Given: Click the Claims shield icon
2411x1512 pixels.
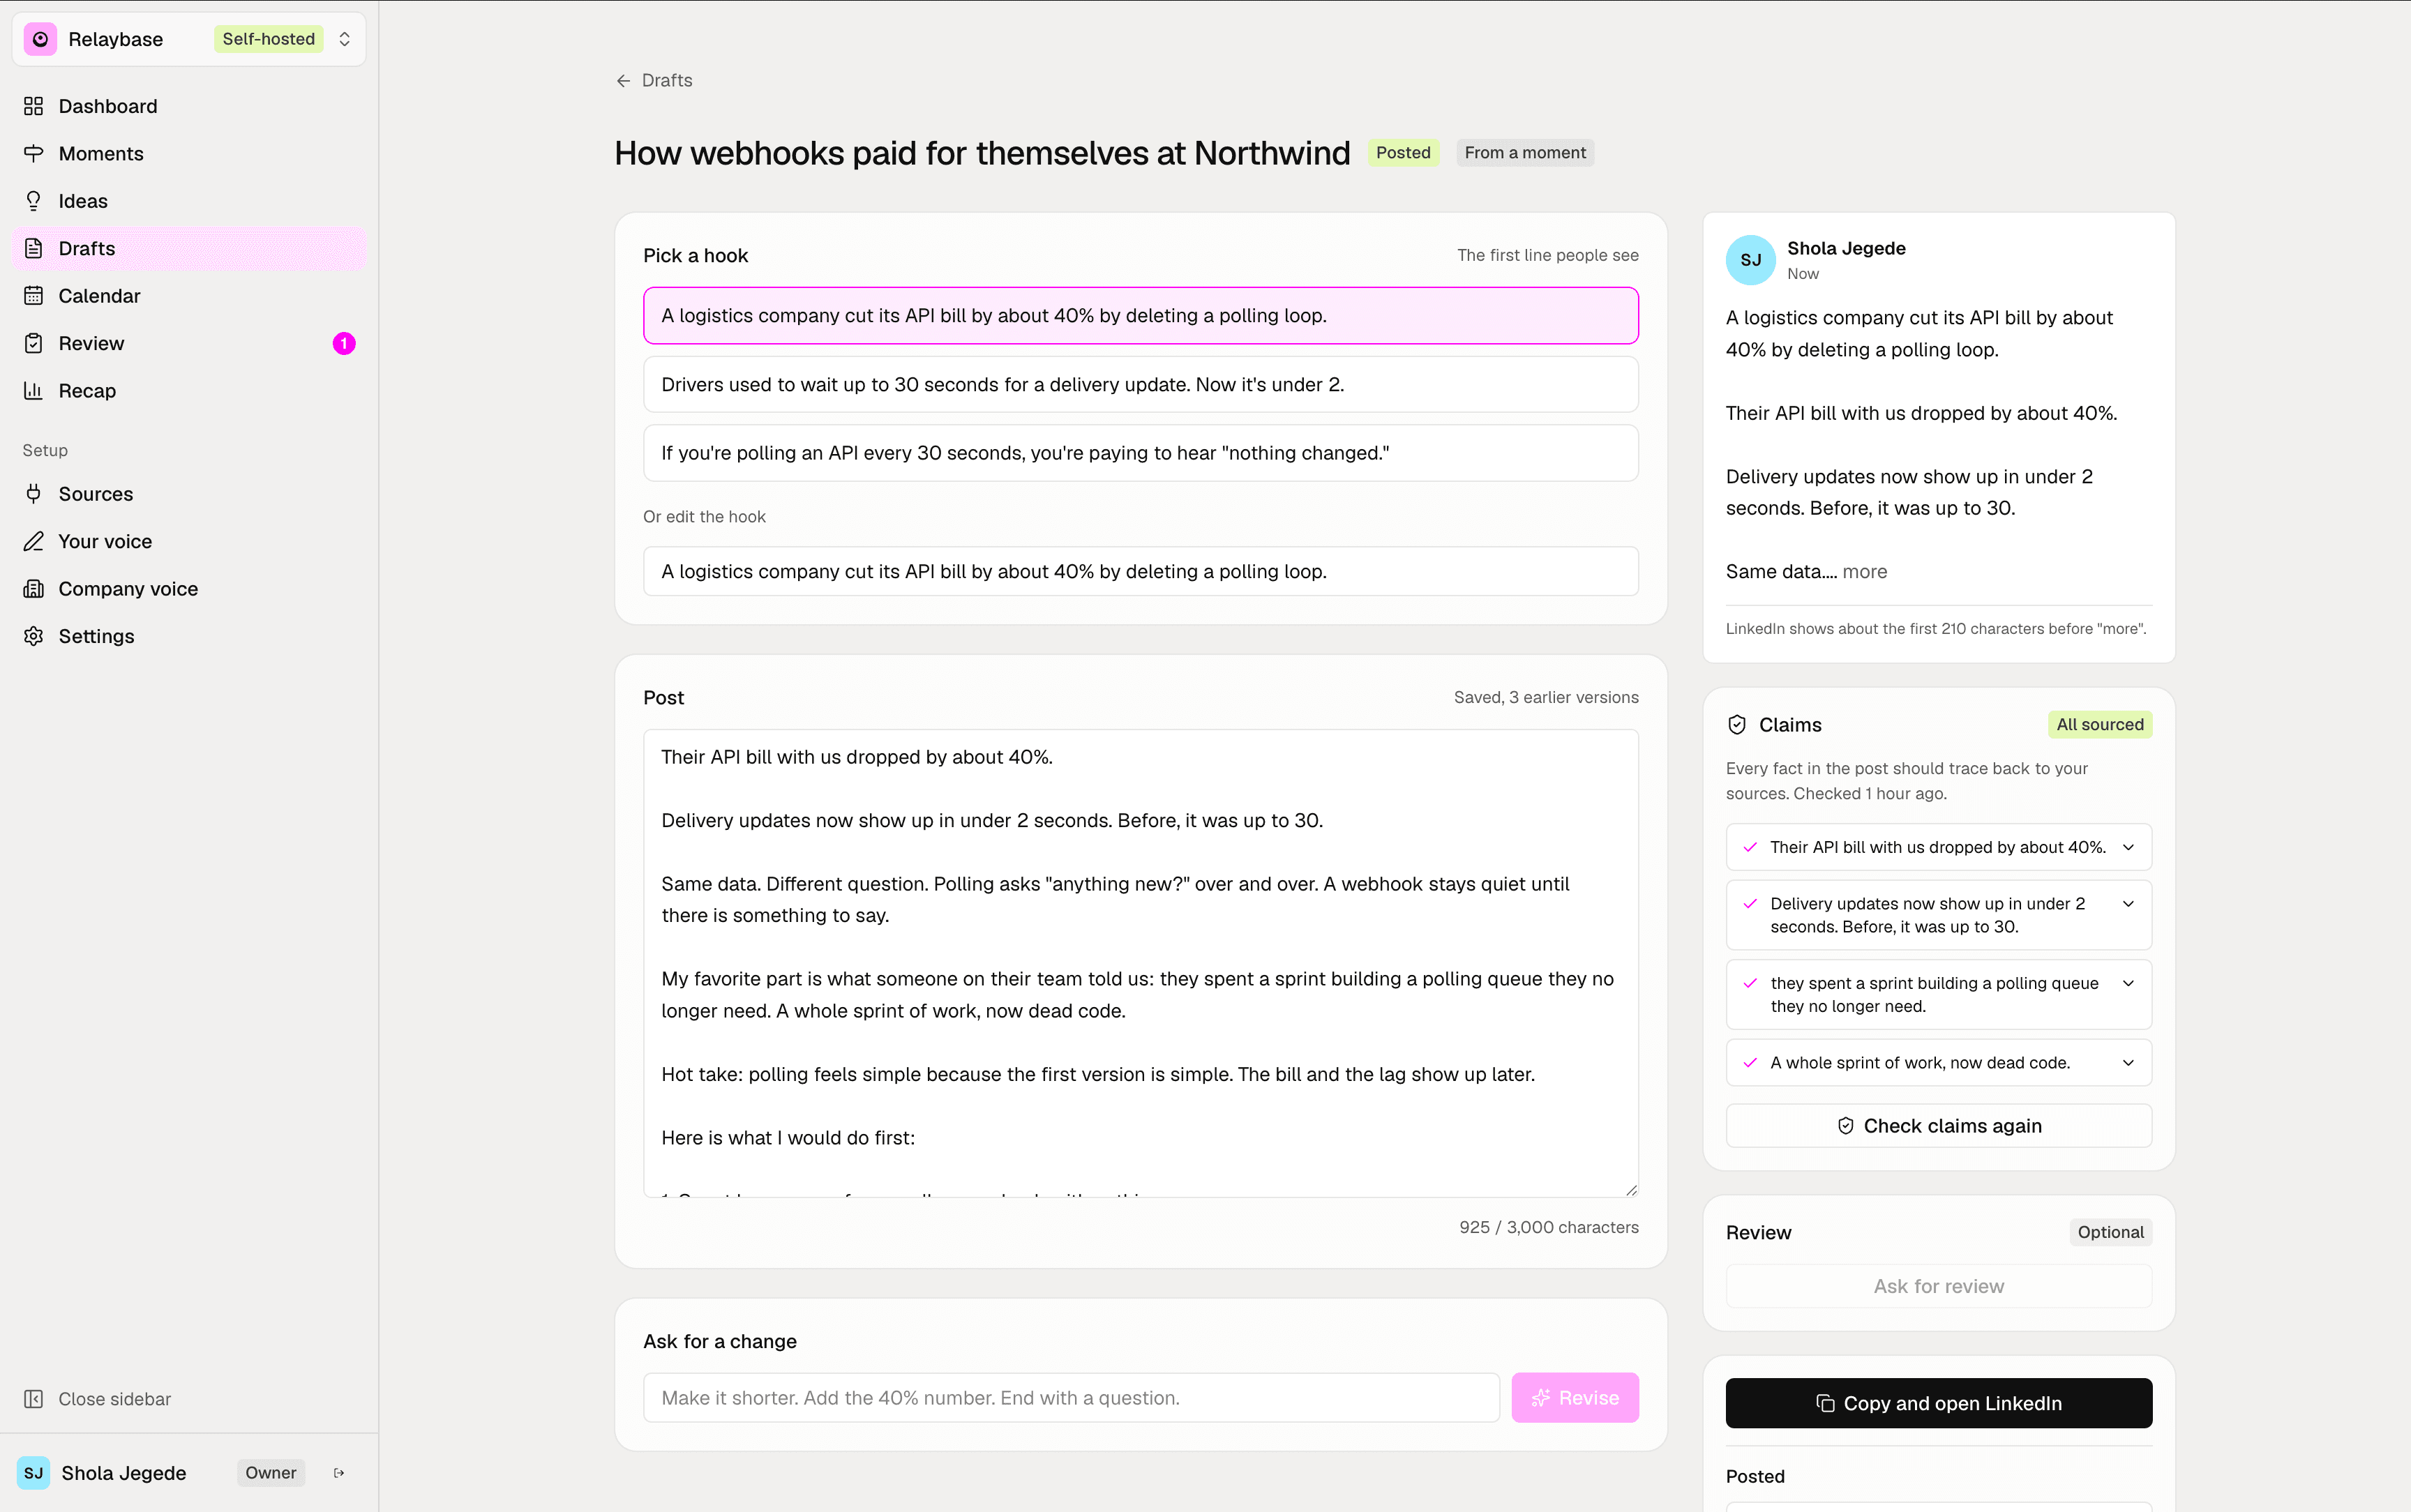Looking at the screenshot, I should coord(1737,725).
